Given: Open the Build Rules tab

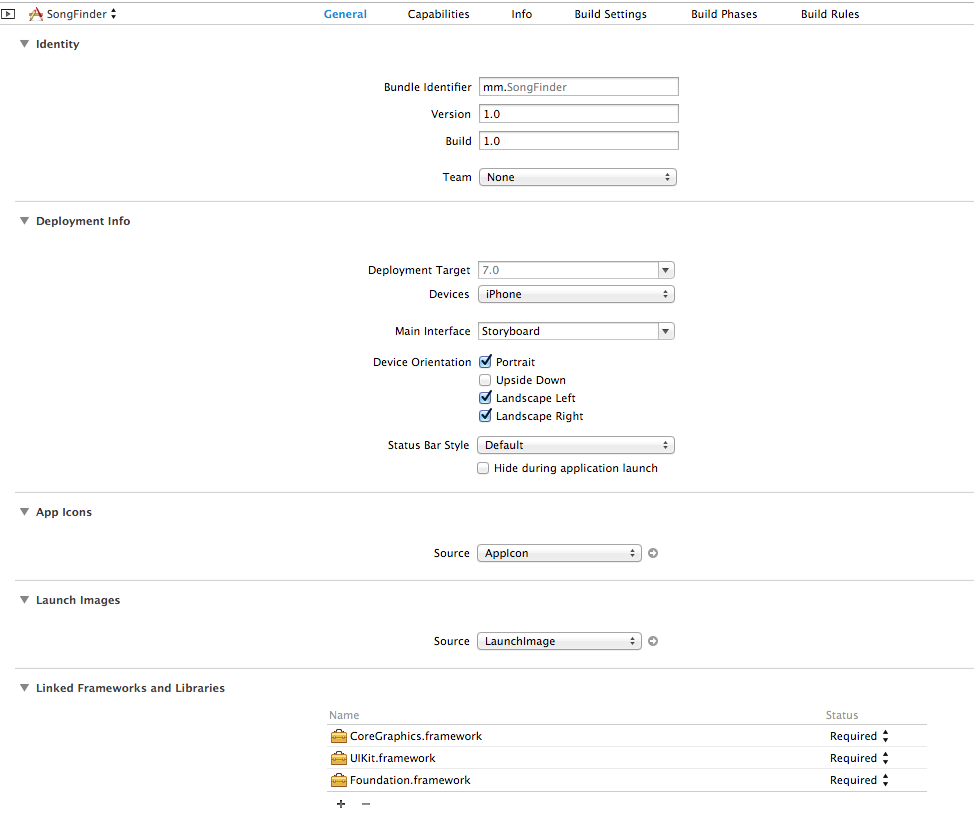Looking at the screenshot, I should tap(829, 14).
